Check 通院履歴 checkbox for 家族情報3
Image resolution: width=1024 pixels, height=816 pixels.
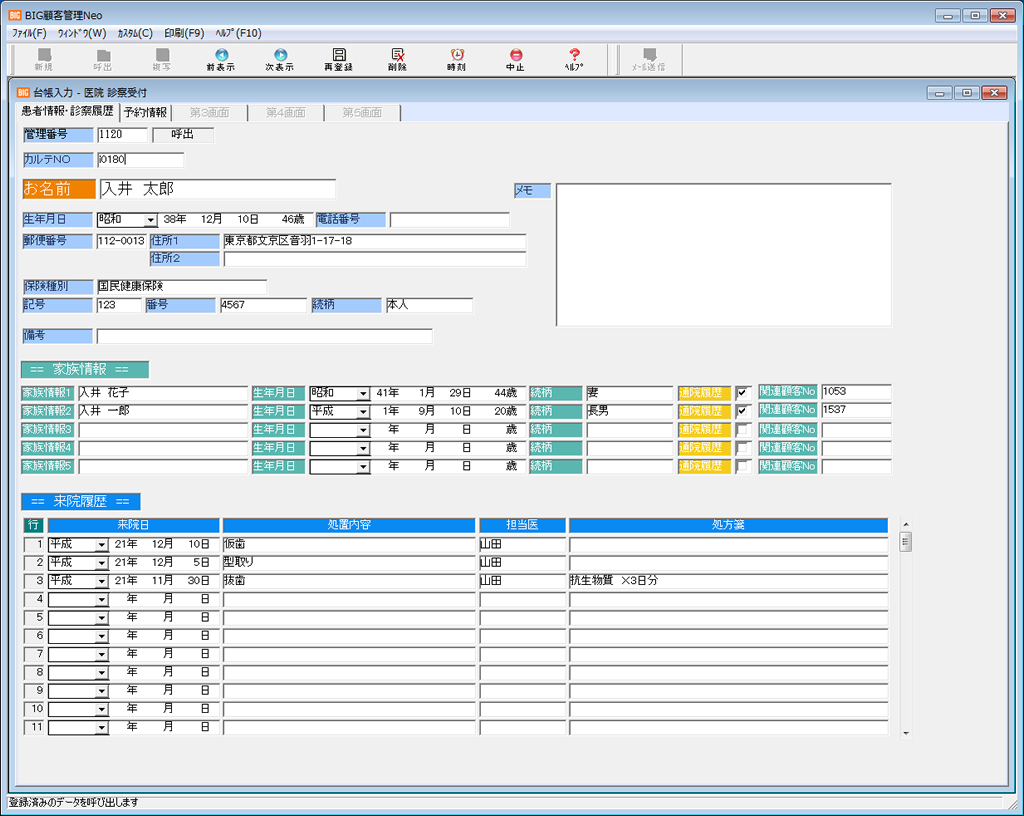click(x=742, y=430)
